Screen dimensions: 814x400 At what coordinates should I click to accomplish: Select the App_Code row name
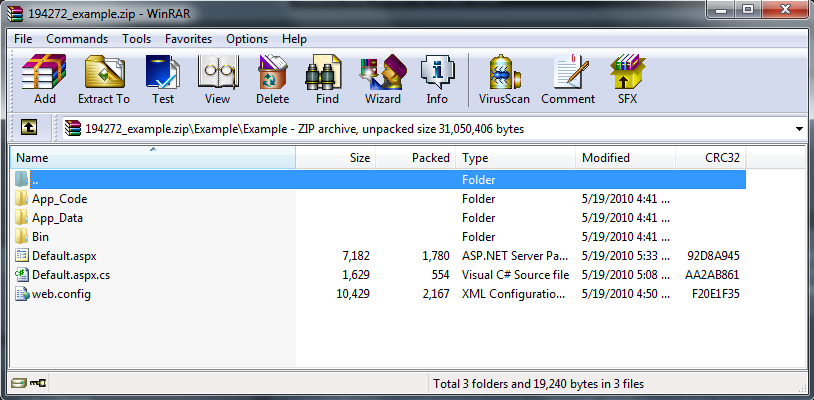click(59, 199)
